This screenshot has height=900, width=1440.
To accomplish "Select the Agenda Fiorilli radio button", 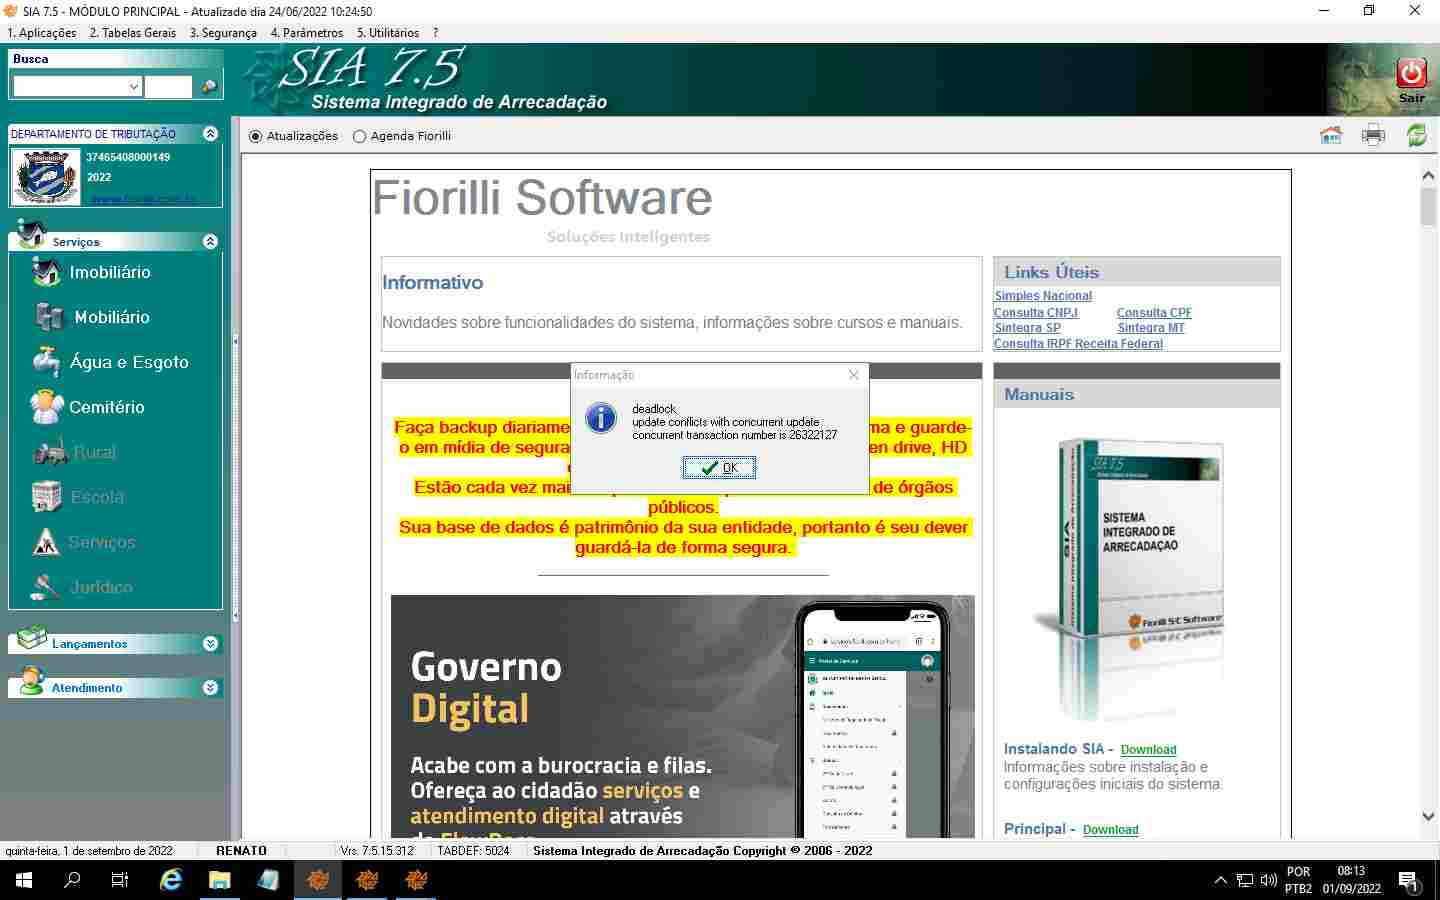I will (360, 136).
